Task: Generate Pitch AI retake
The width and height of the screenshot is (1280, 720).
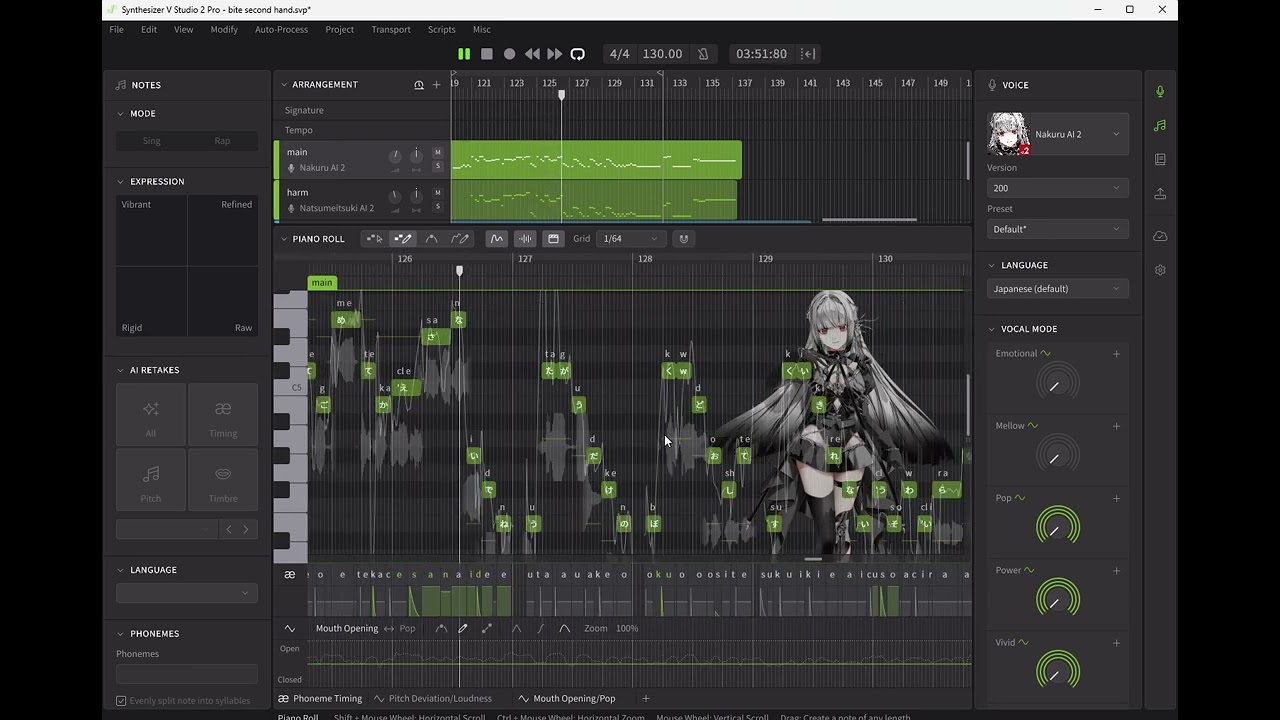Action: point(151,479)
